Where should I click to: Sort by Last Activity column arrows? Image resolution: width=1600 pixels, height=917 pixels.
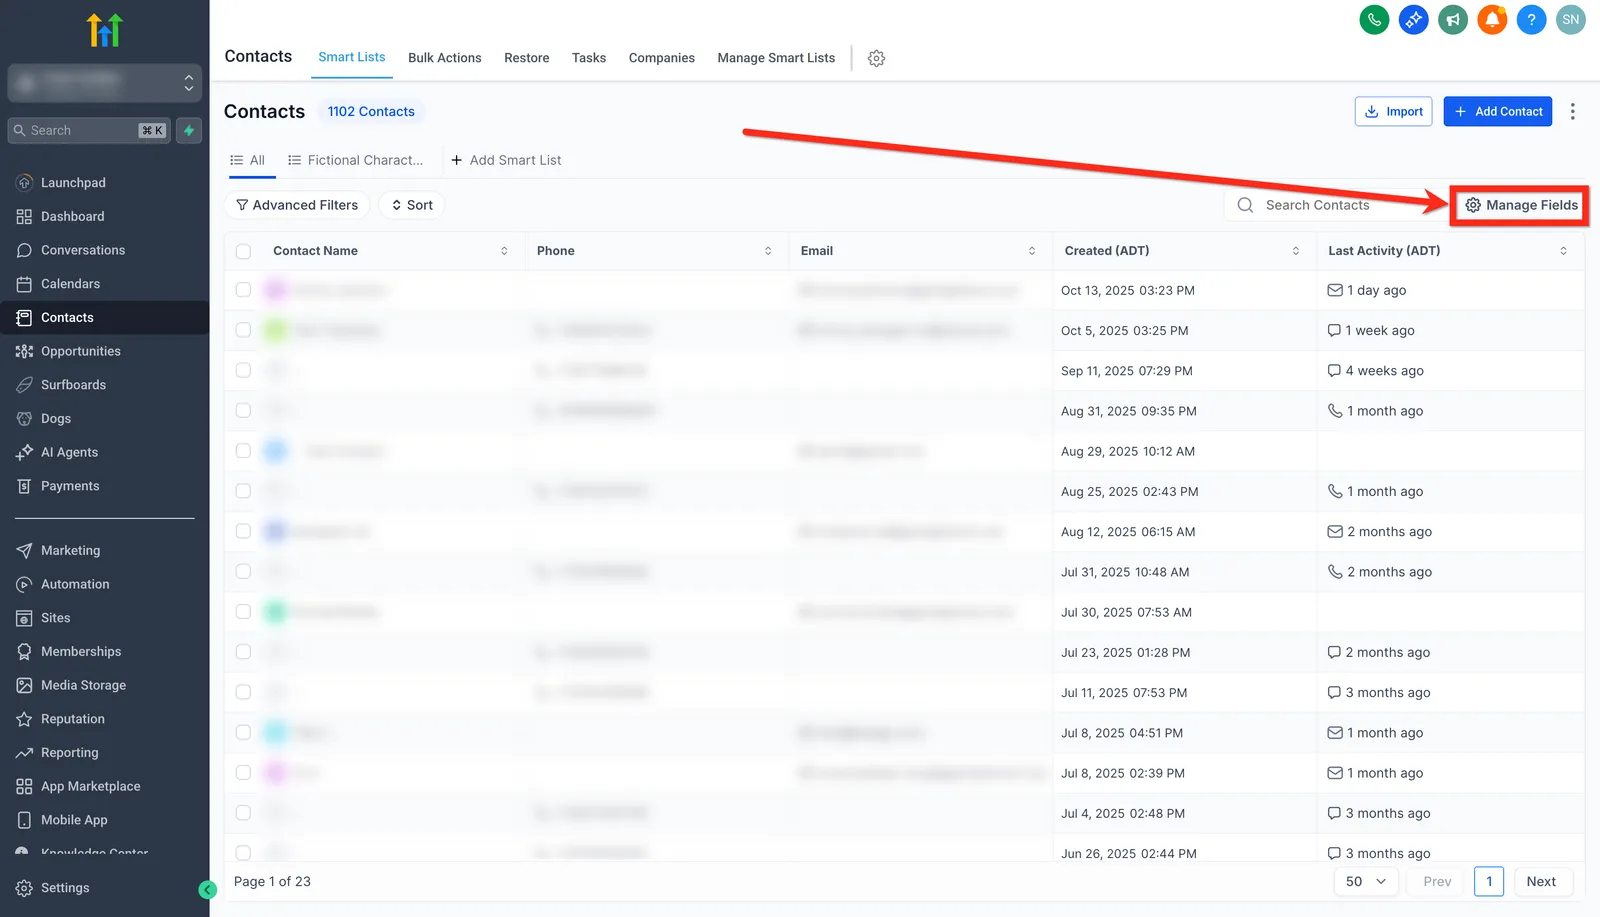coord(1564,251)
